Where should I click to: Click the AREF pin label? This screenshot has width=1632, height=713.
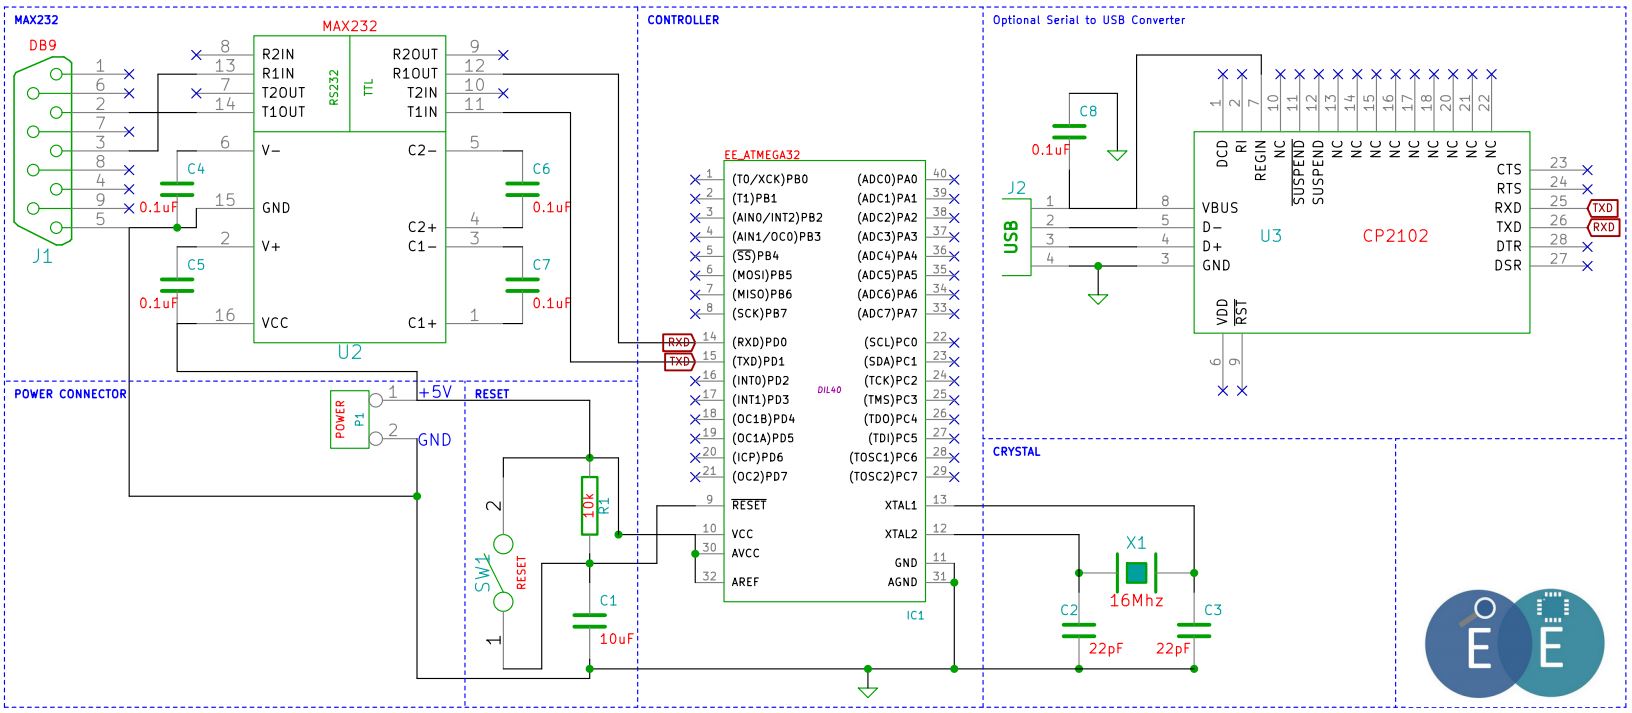click(745, 582)
